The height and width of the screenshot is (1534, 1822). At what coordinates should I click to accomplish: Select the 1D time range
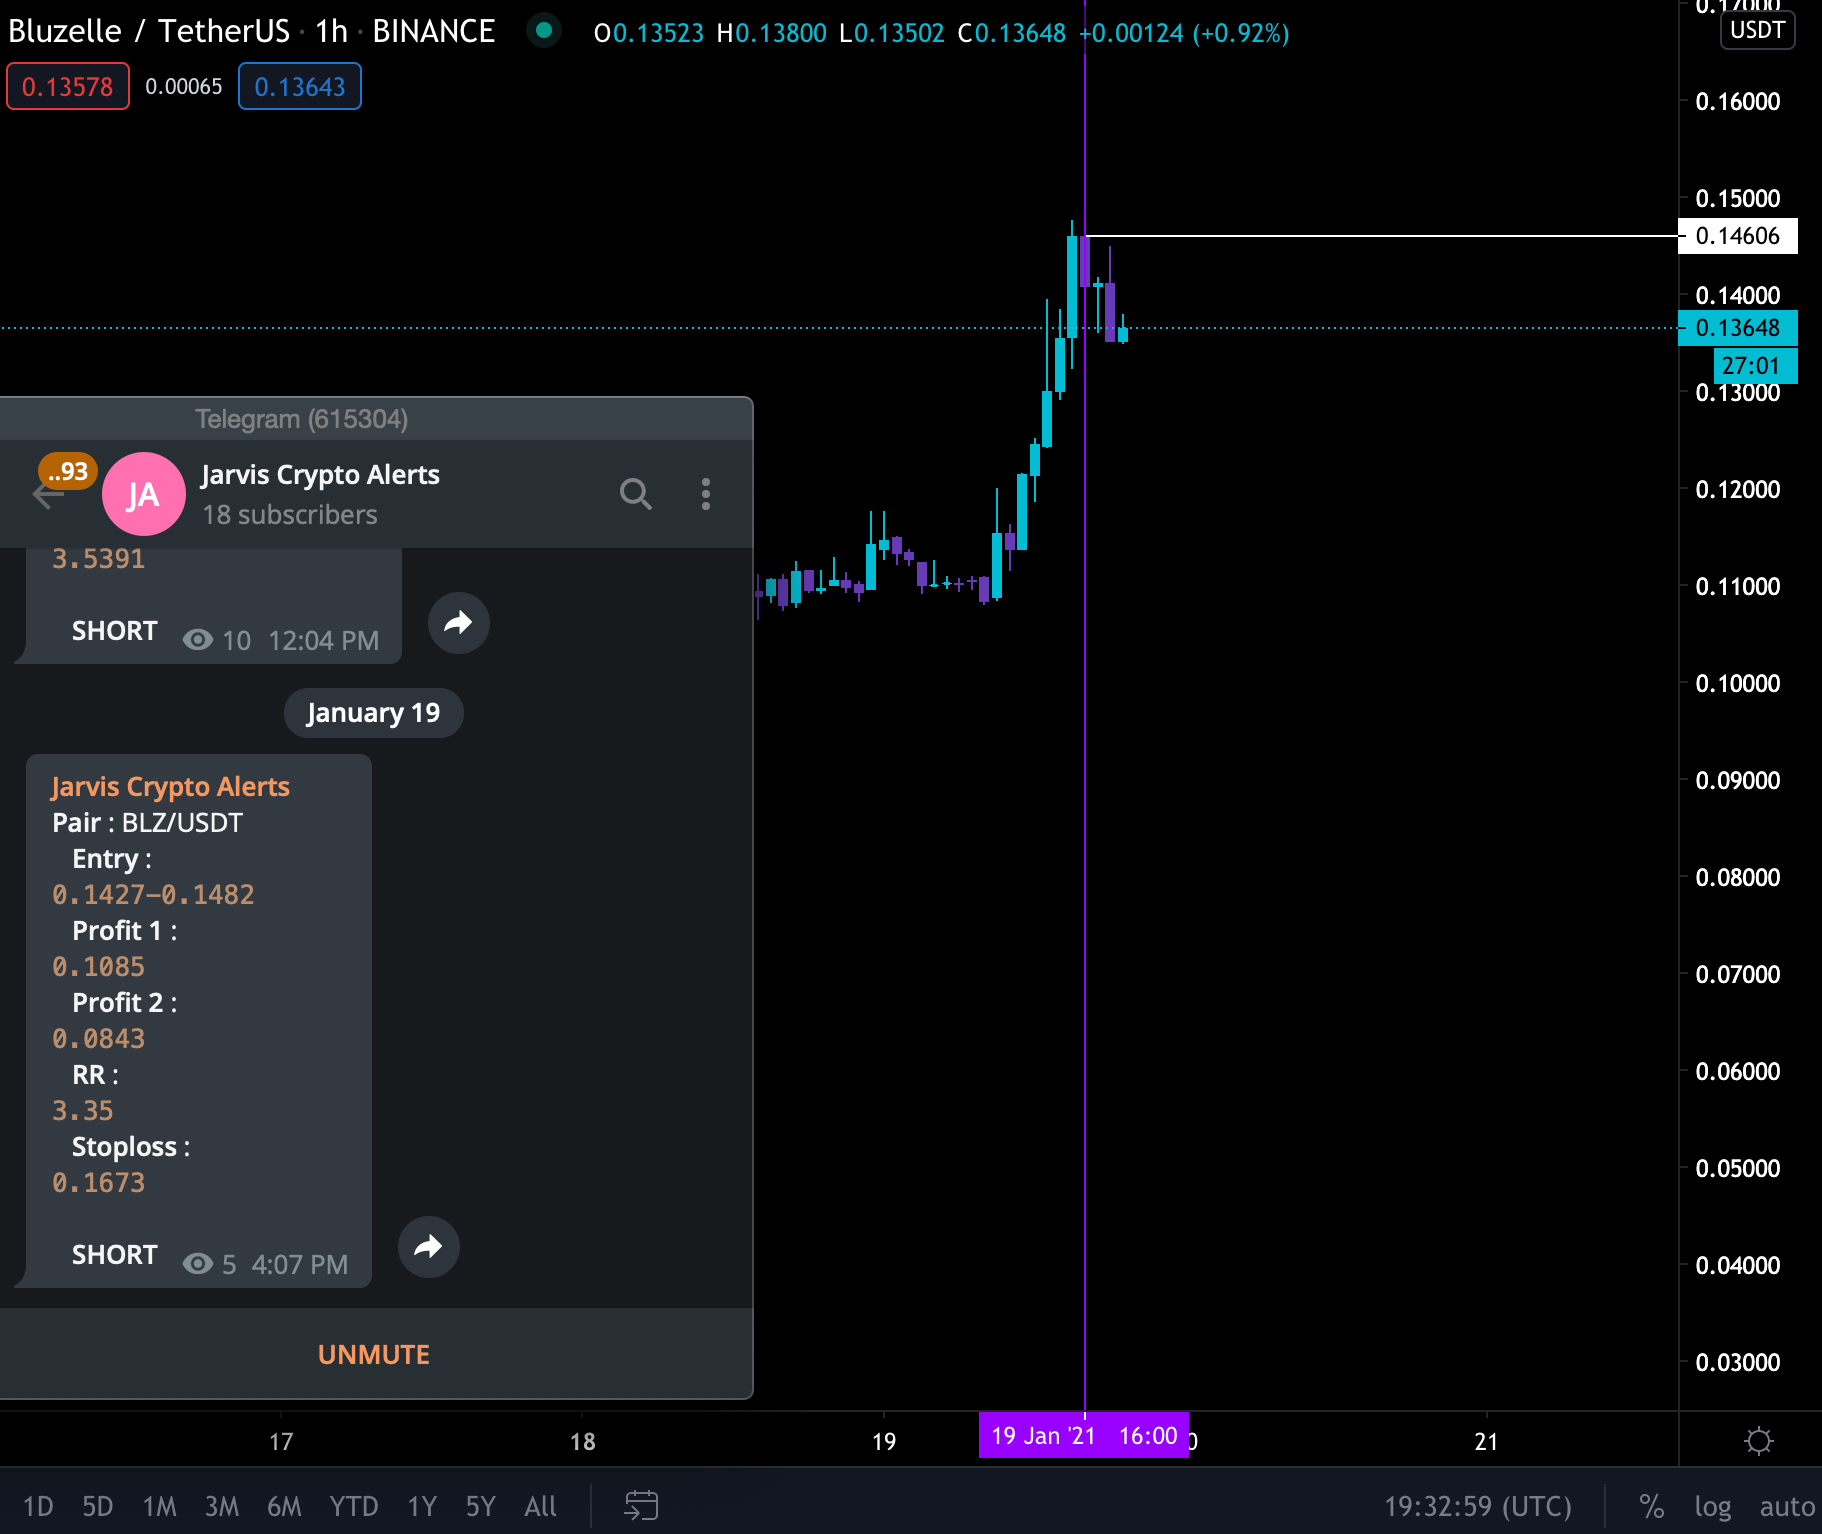click(38, 1506)
